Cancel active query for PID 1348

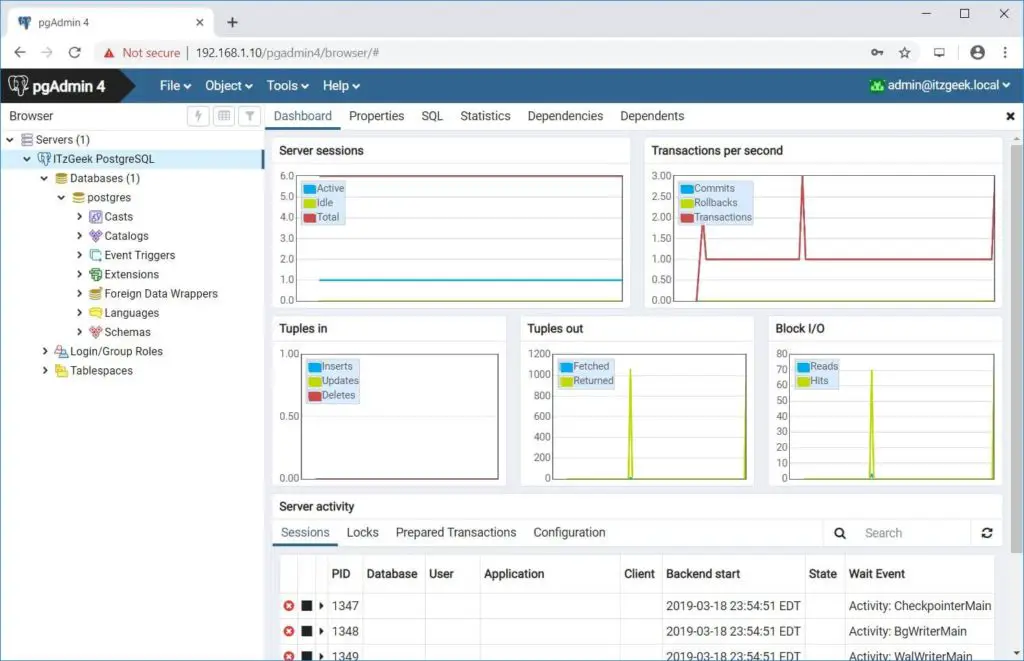306,631
